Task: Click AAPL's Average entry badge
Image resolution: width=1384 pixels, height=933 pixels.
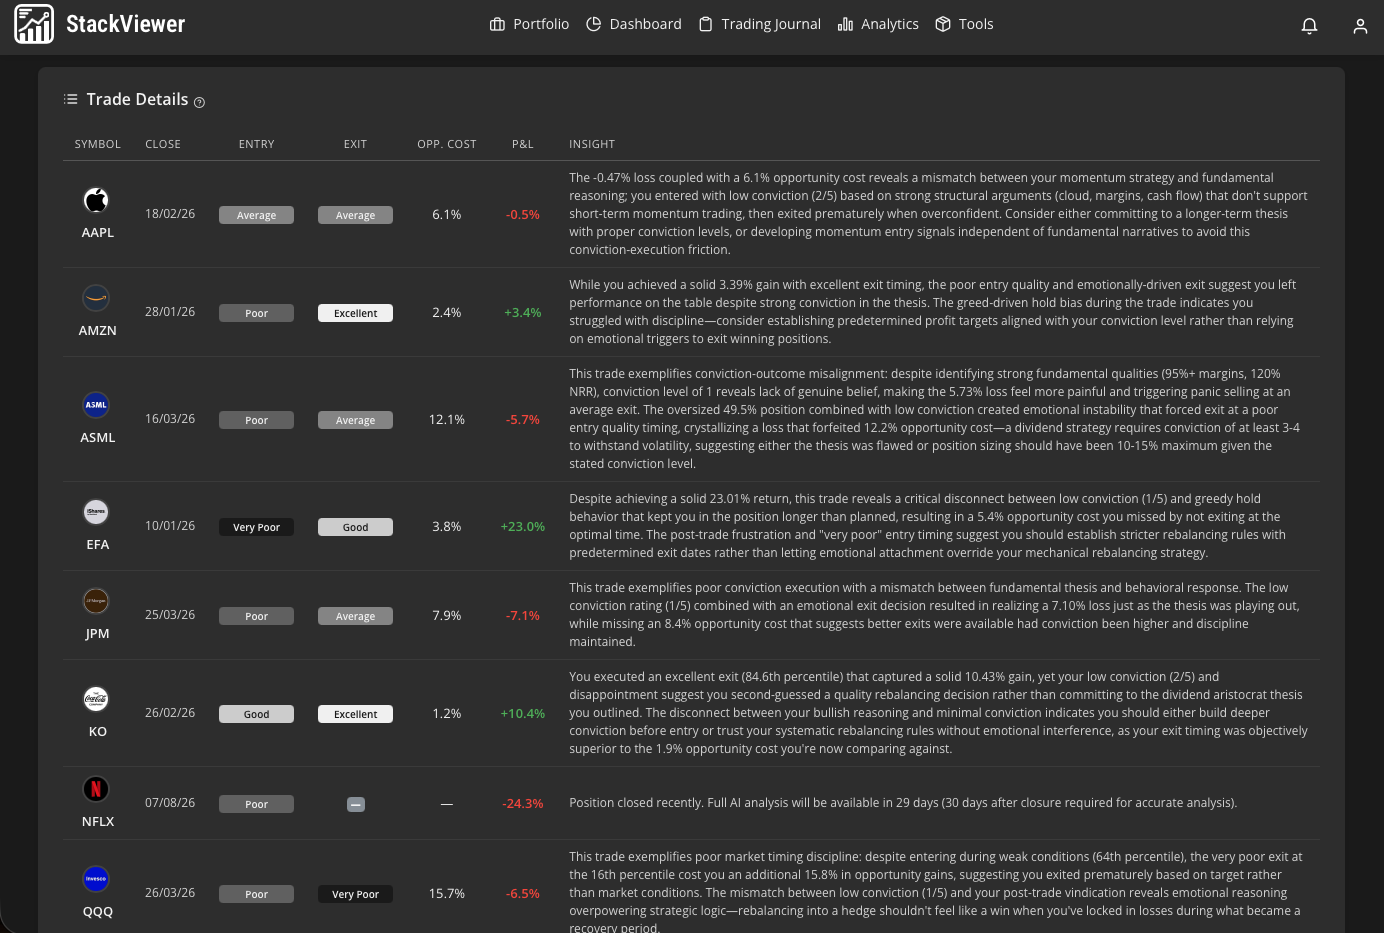Action: coord(256,215)
